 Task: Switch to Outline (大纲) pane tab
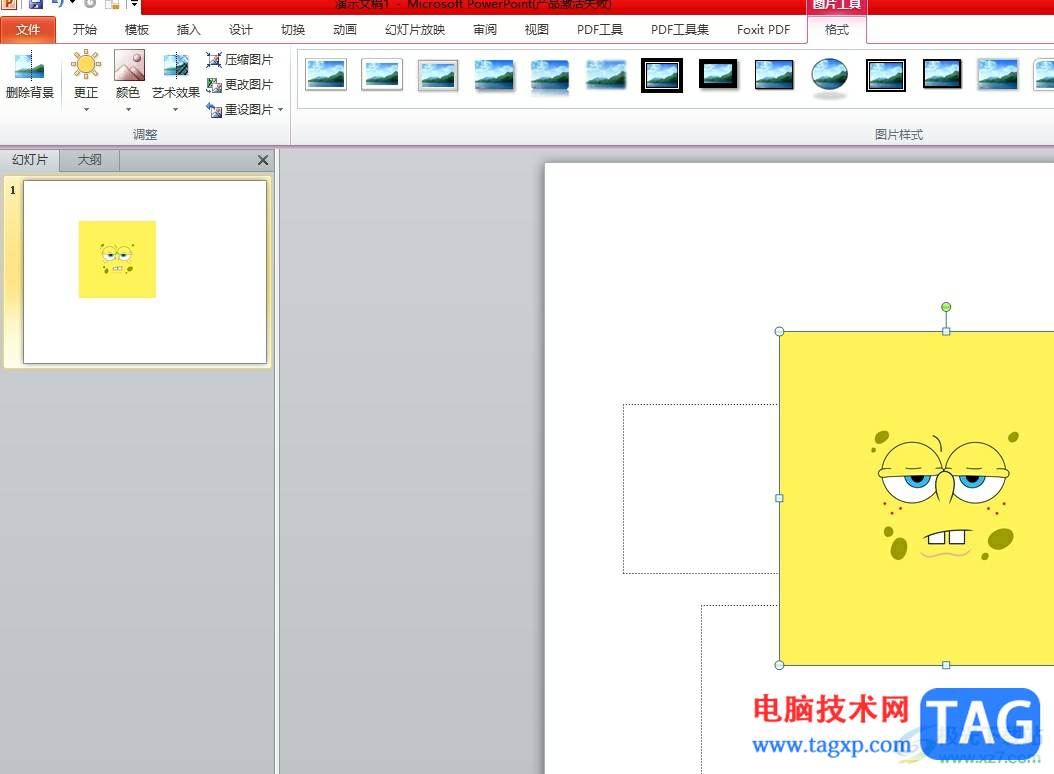pyautogui.click(x=89, y=160)
